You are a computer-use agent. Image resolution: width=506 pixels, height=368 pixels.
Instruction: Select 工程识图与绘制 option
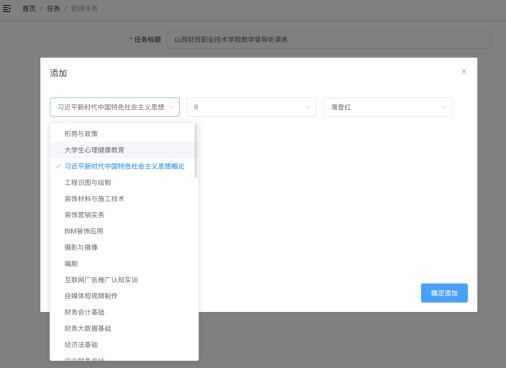[123, 182]
